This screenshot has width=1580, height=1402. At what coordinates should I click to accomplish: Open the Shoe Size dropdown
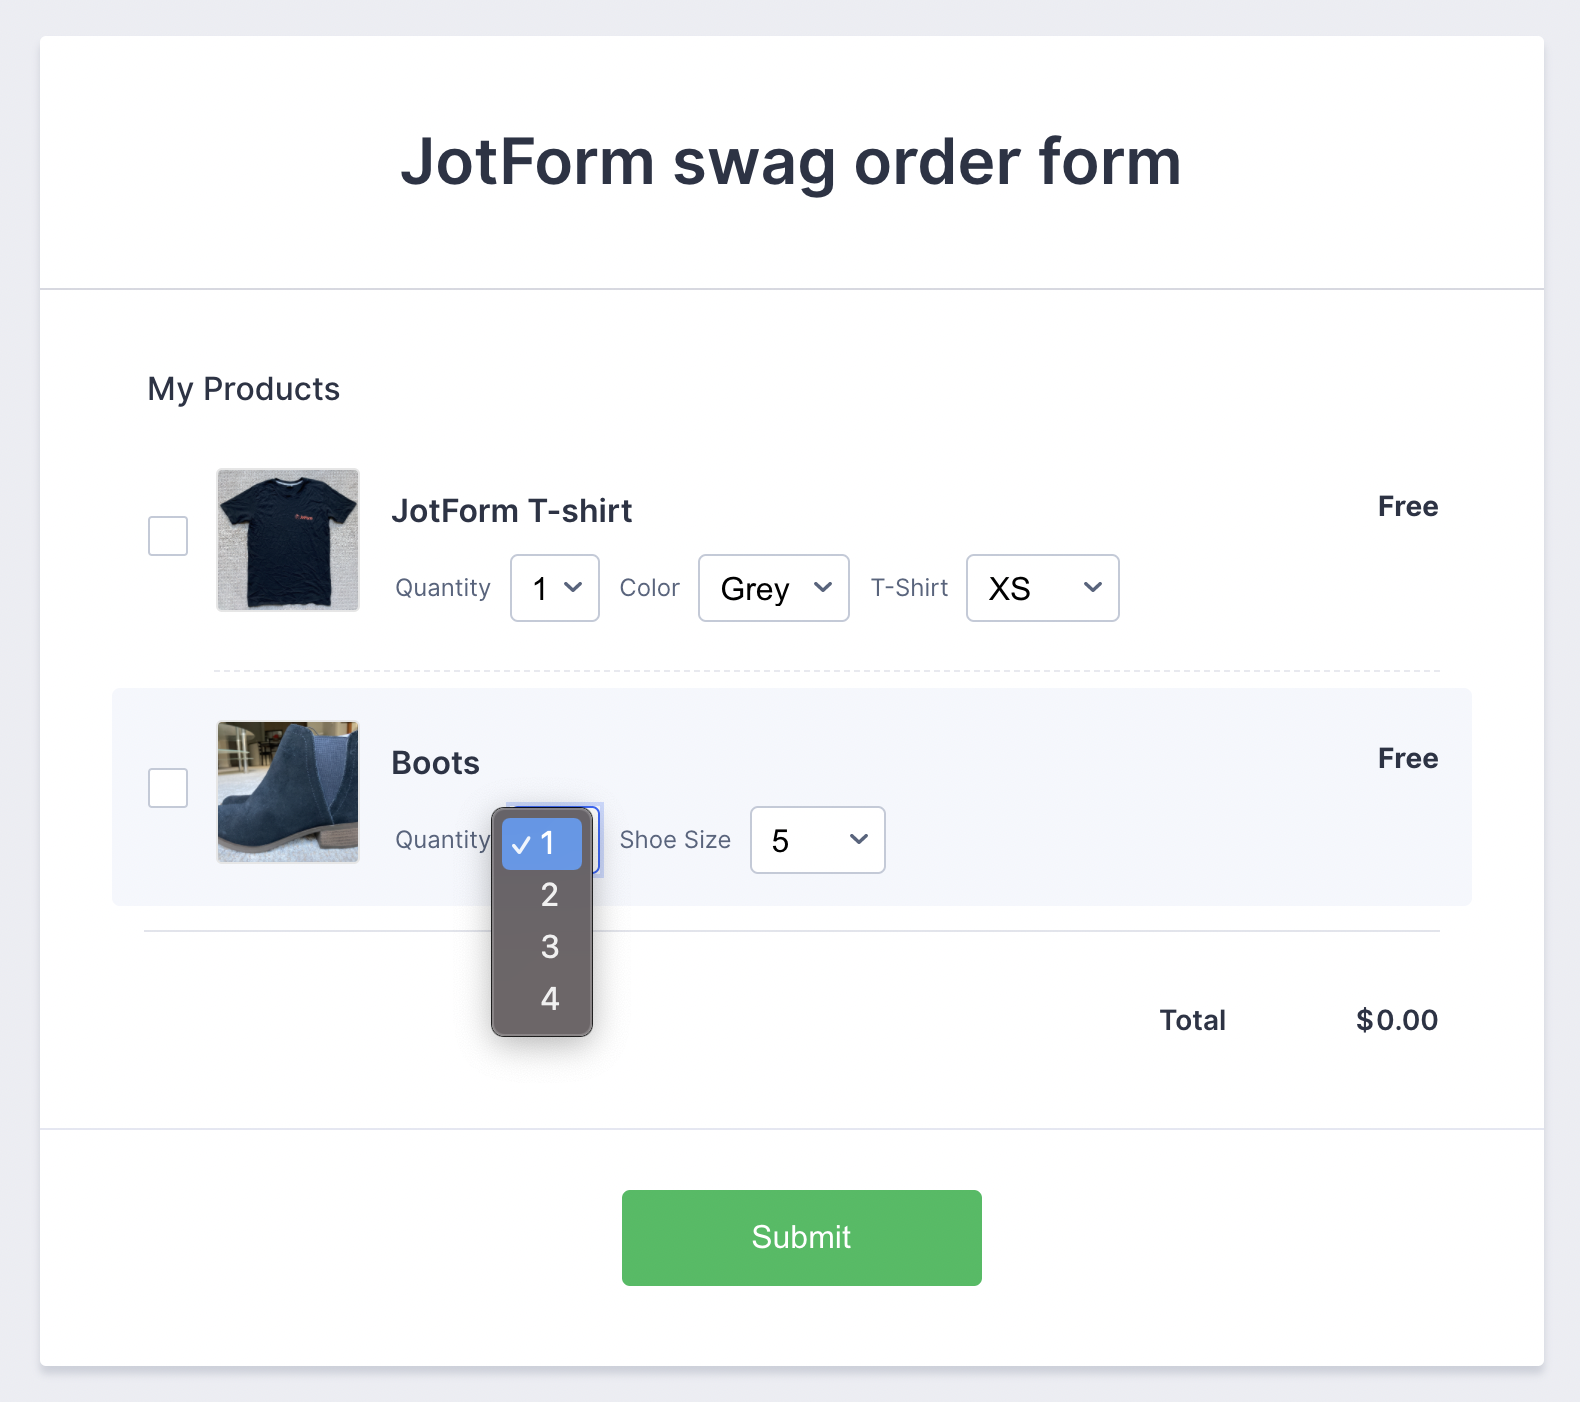tap(817, 840)
